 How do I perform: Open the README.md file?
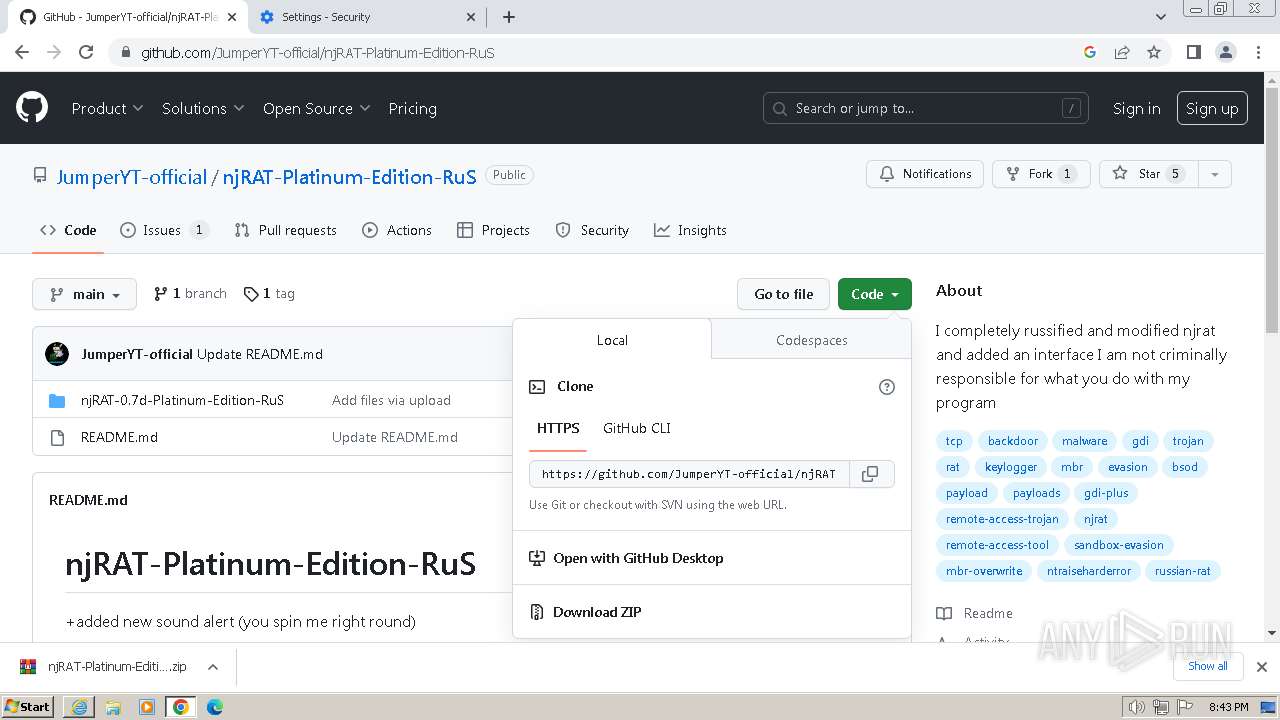[119, 437]
